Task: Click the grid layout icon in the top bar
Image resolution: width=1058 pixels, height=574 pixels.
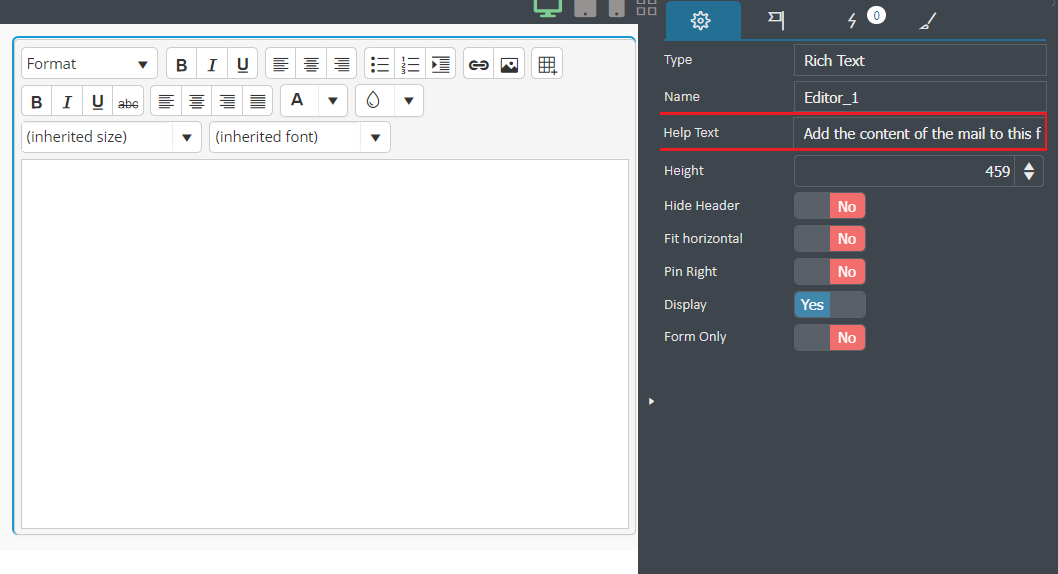Action: [646, 7]
